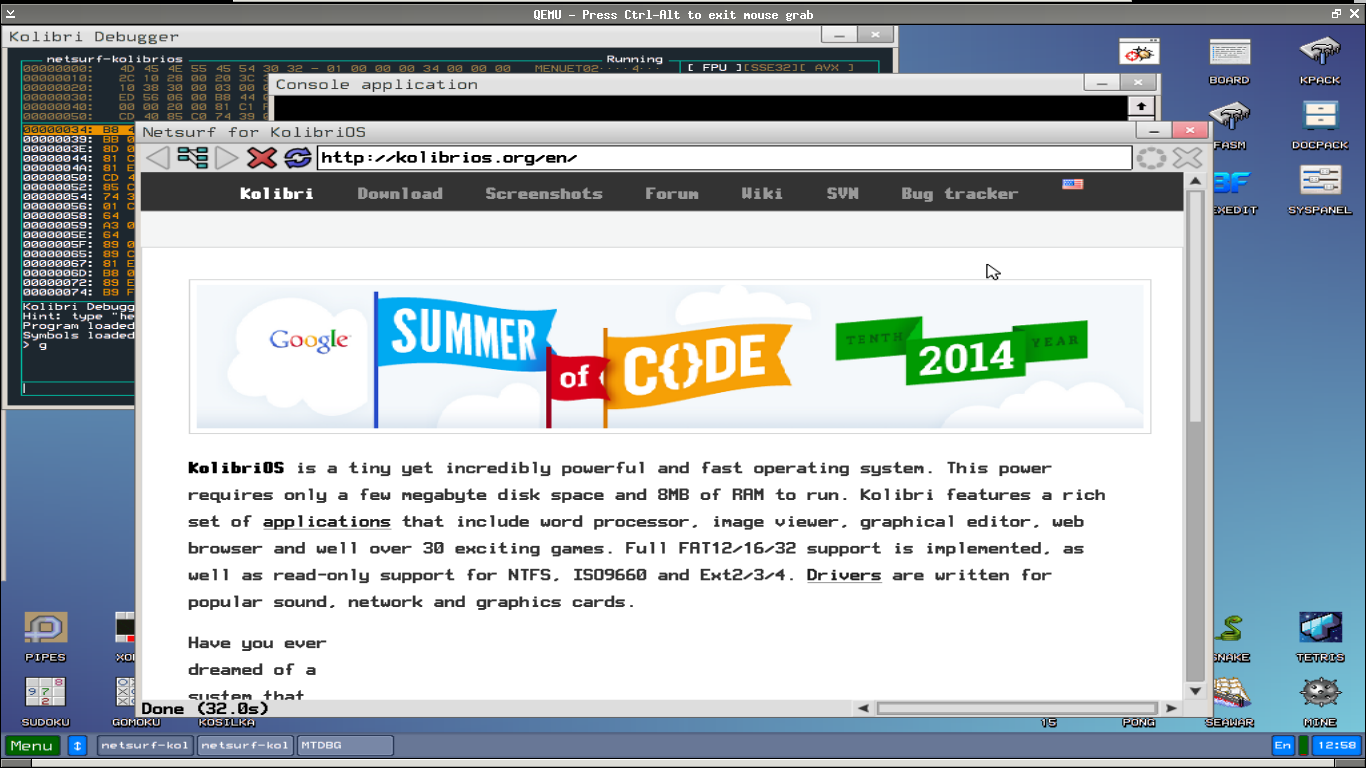Click the URL address bar field
Viewport: 1366px width, 768px height.
tap(724, 157)
